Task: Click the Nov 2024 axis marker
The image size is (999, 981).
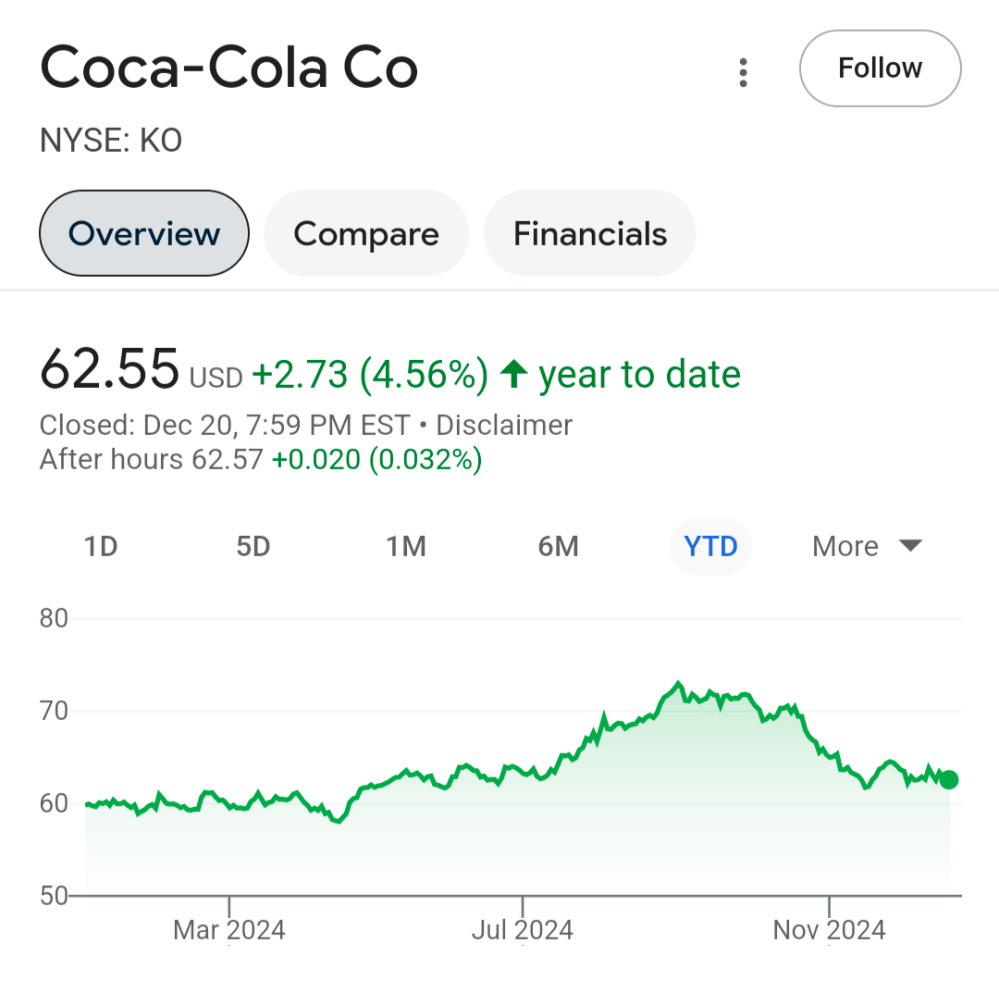Action: [829, 930]
